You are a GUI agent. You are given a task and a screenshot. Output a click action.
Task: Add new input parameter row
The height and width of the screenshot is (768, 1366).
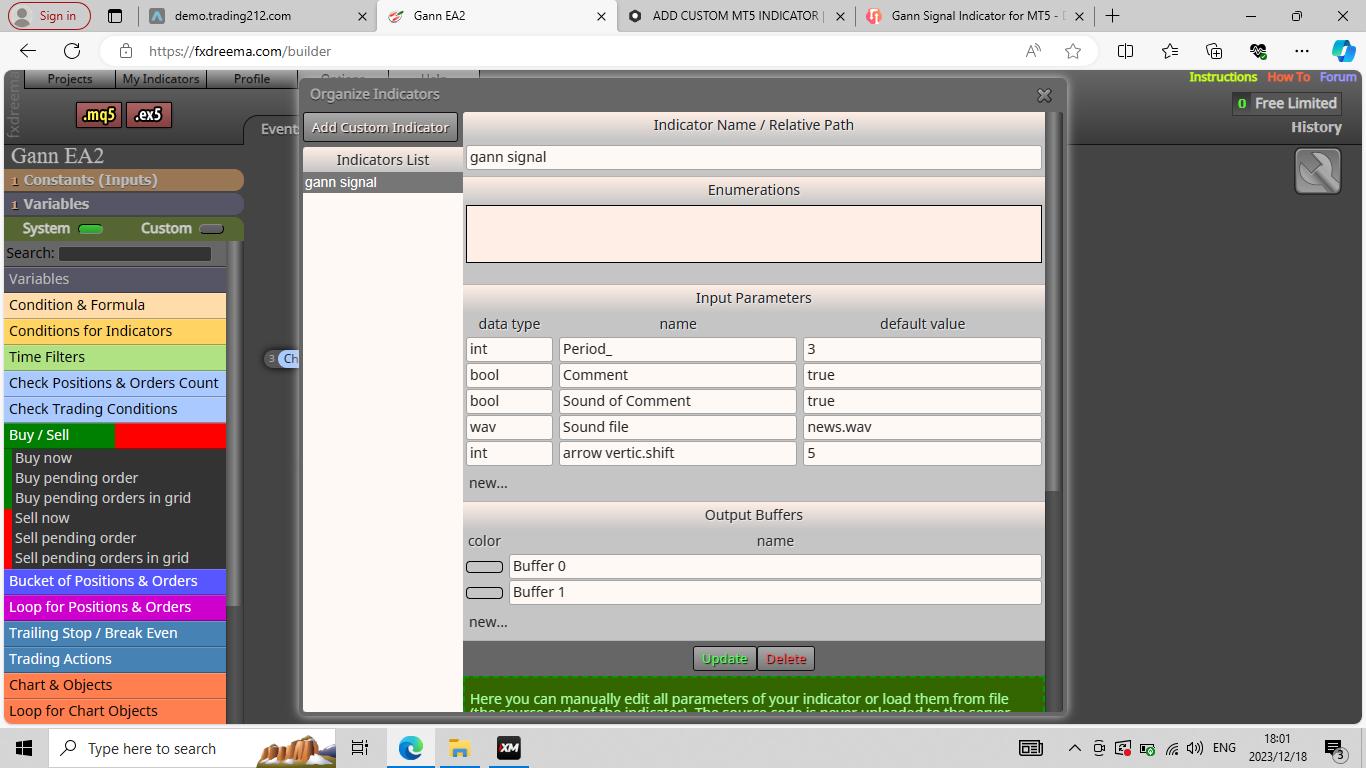click(x=488, y=483)
